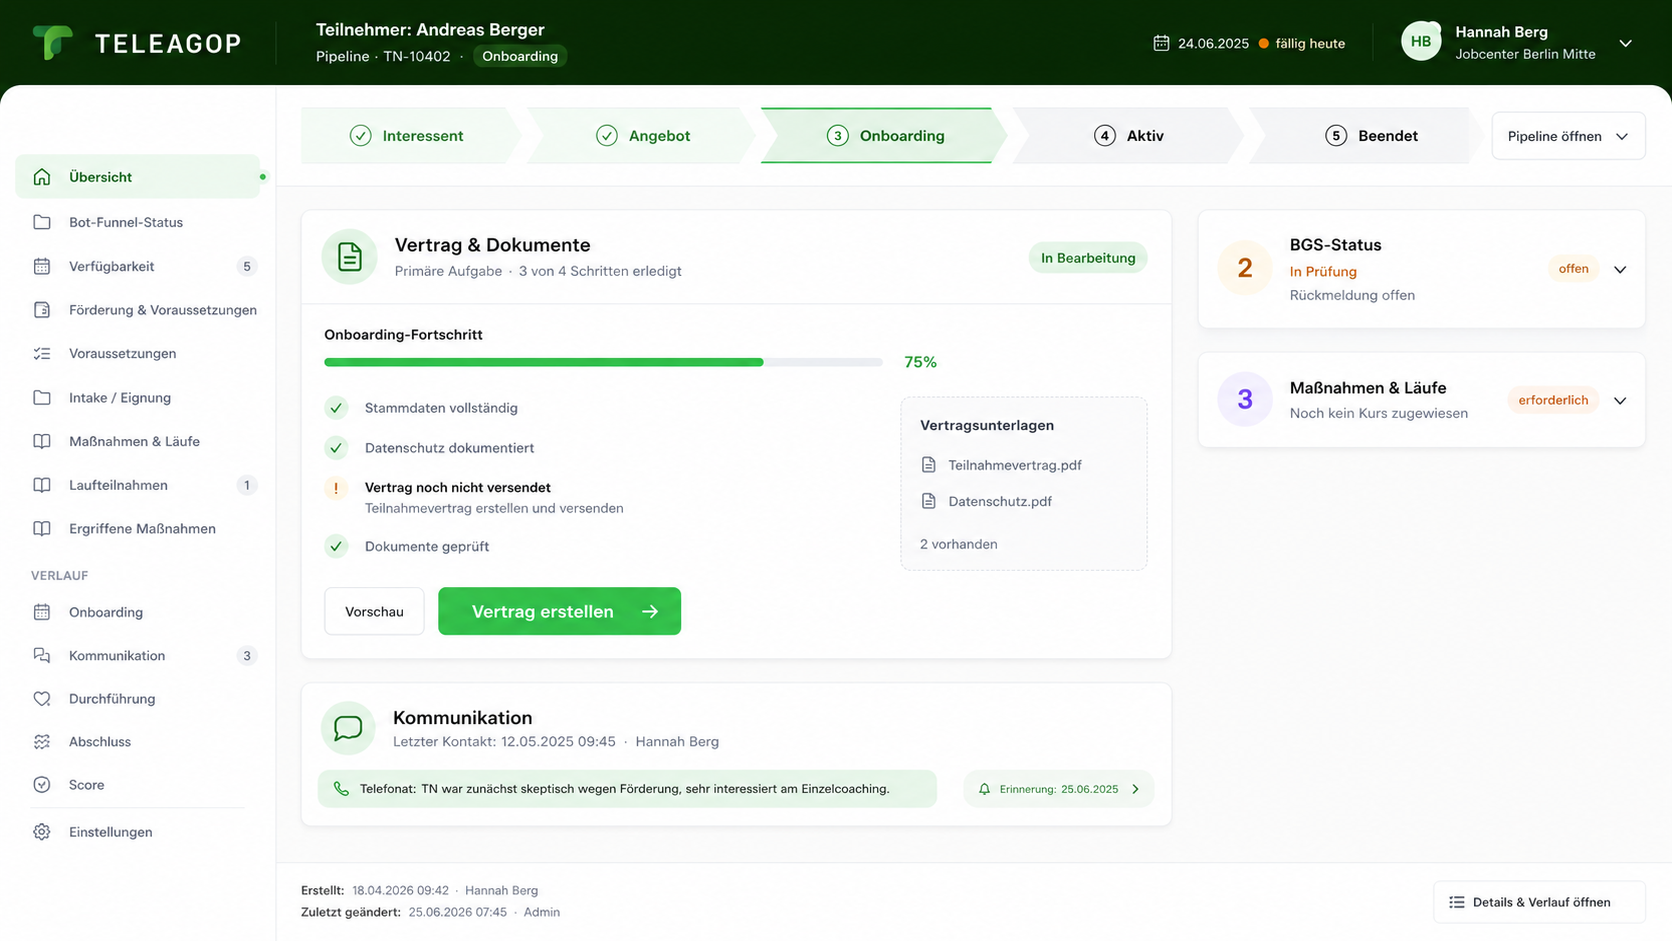Click the book icon of Ergriffene Maßnahmen
The width and height of the screenshot is (1672, 941).
coord(42,528)
